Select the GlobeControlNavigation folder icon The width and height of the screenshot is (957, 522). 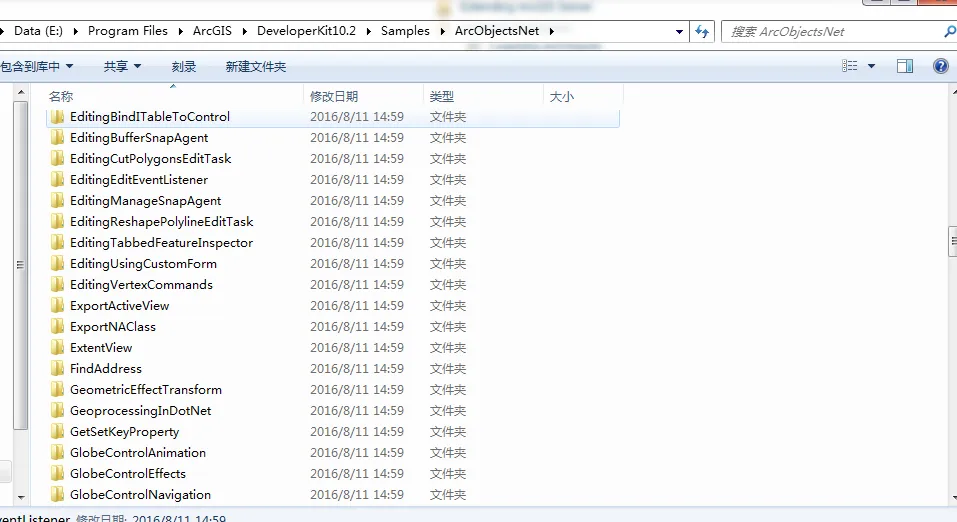pos(57,495)
